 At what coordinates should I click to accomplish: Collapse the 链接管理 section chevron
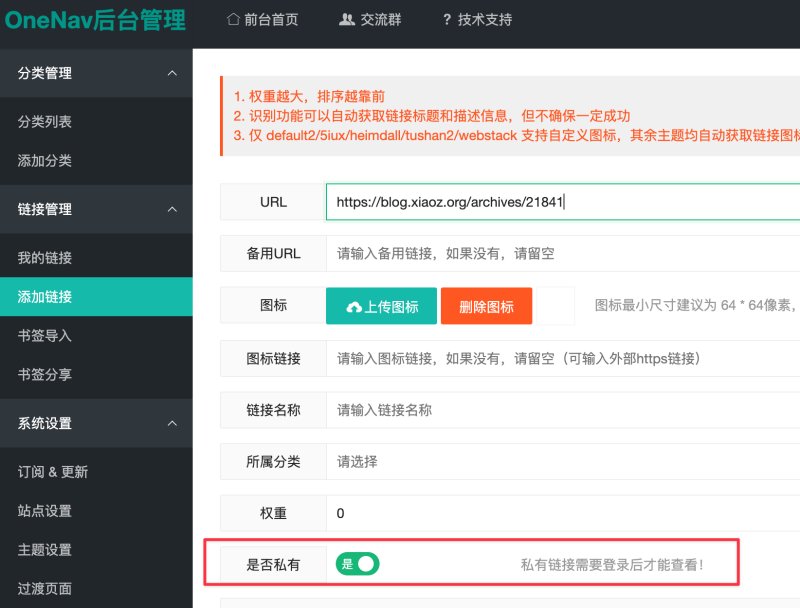pos(172,209)
